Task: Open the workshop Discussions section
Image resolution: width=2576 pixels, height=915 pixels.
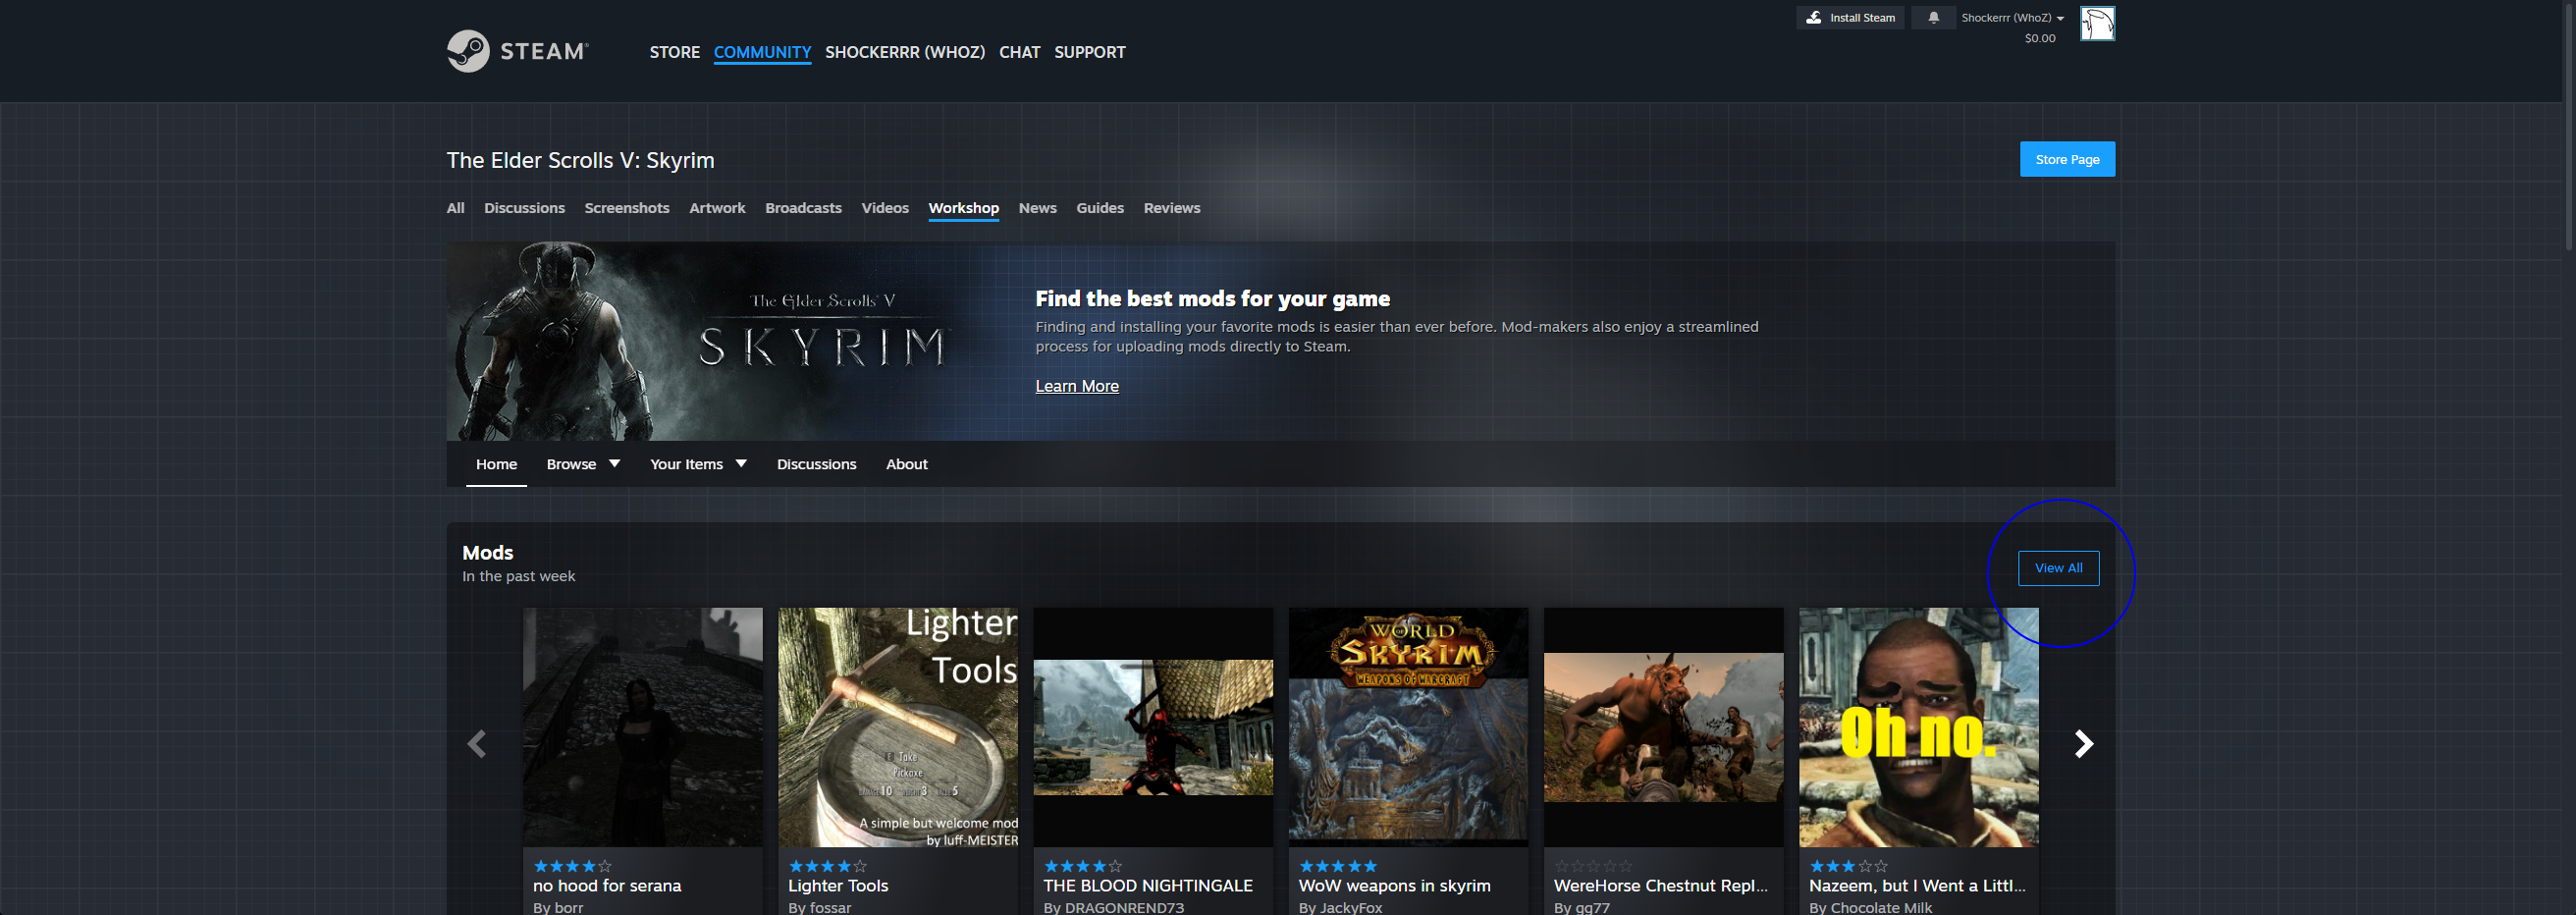Action: click(816, 464)
